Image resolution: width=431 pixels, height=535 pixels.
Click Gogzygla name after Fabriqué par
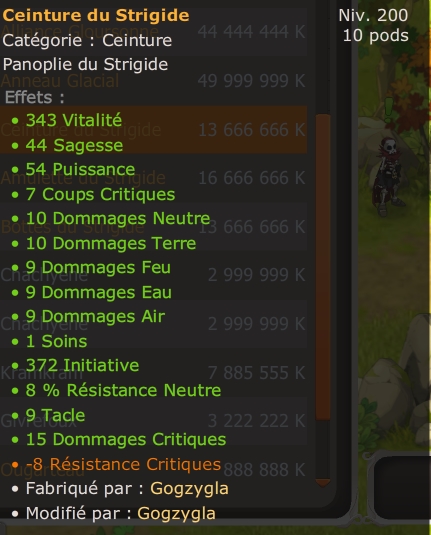point(189,488)
